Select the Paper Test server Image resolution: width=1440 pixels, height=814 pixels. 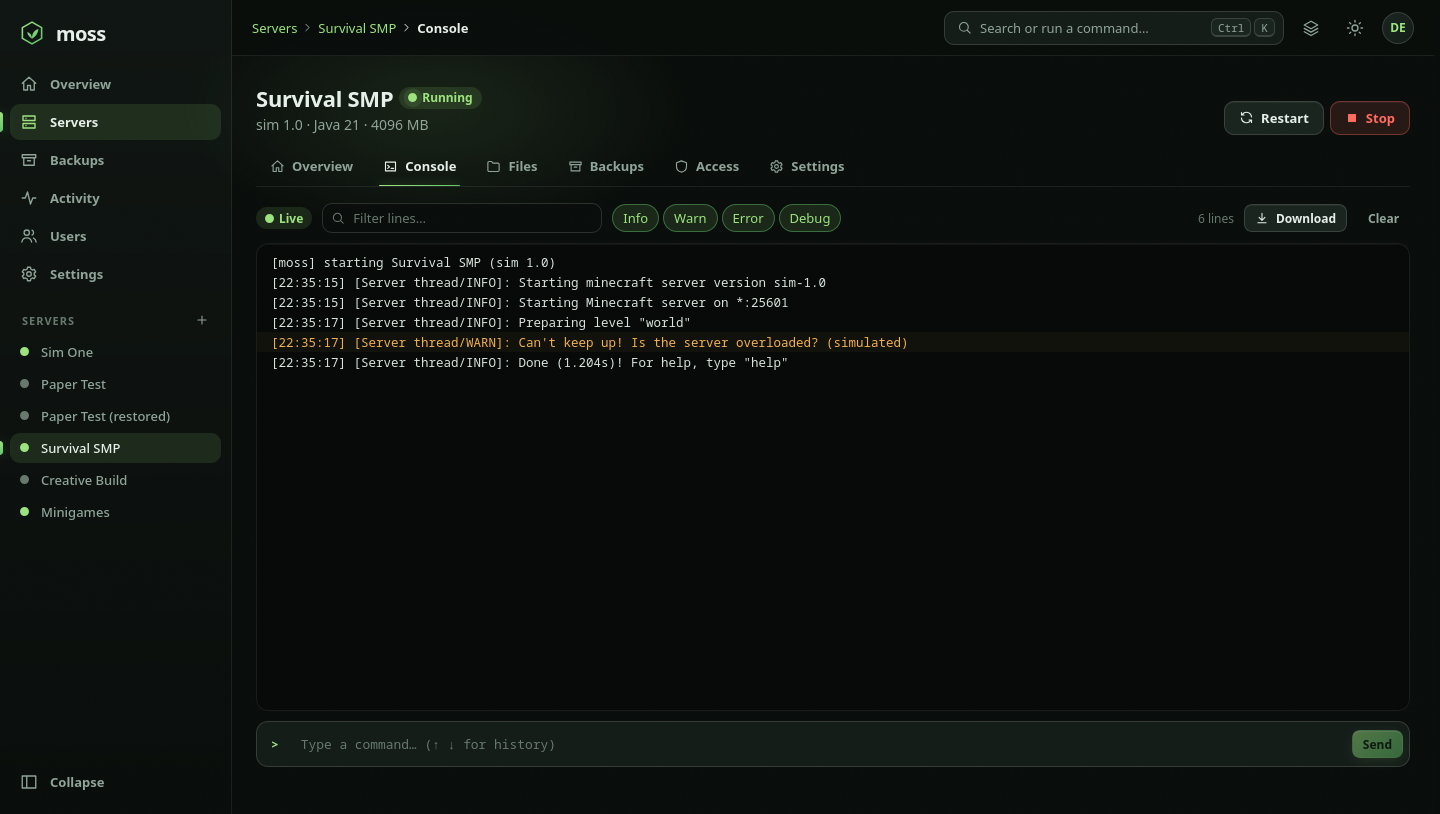click(x=115, y=384)
